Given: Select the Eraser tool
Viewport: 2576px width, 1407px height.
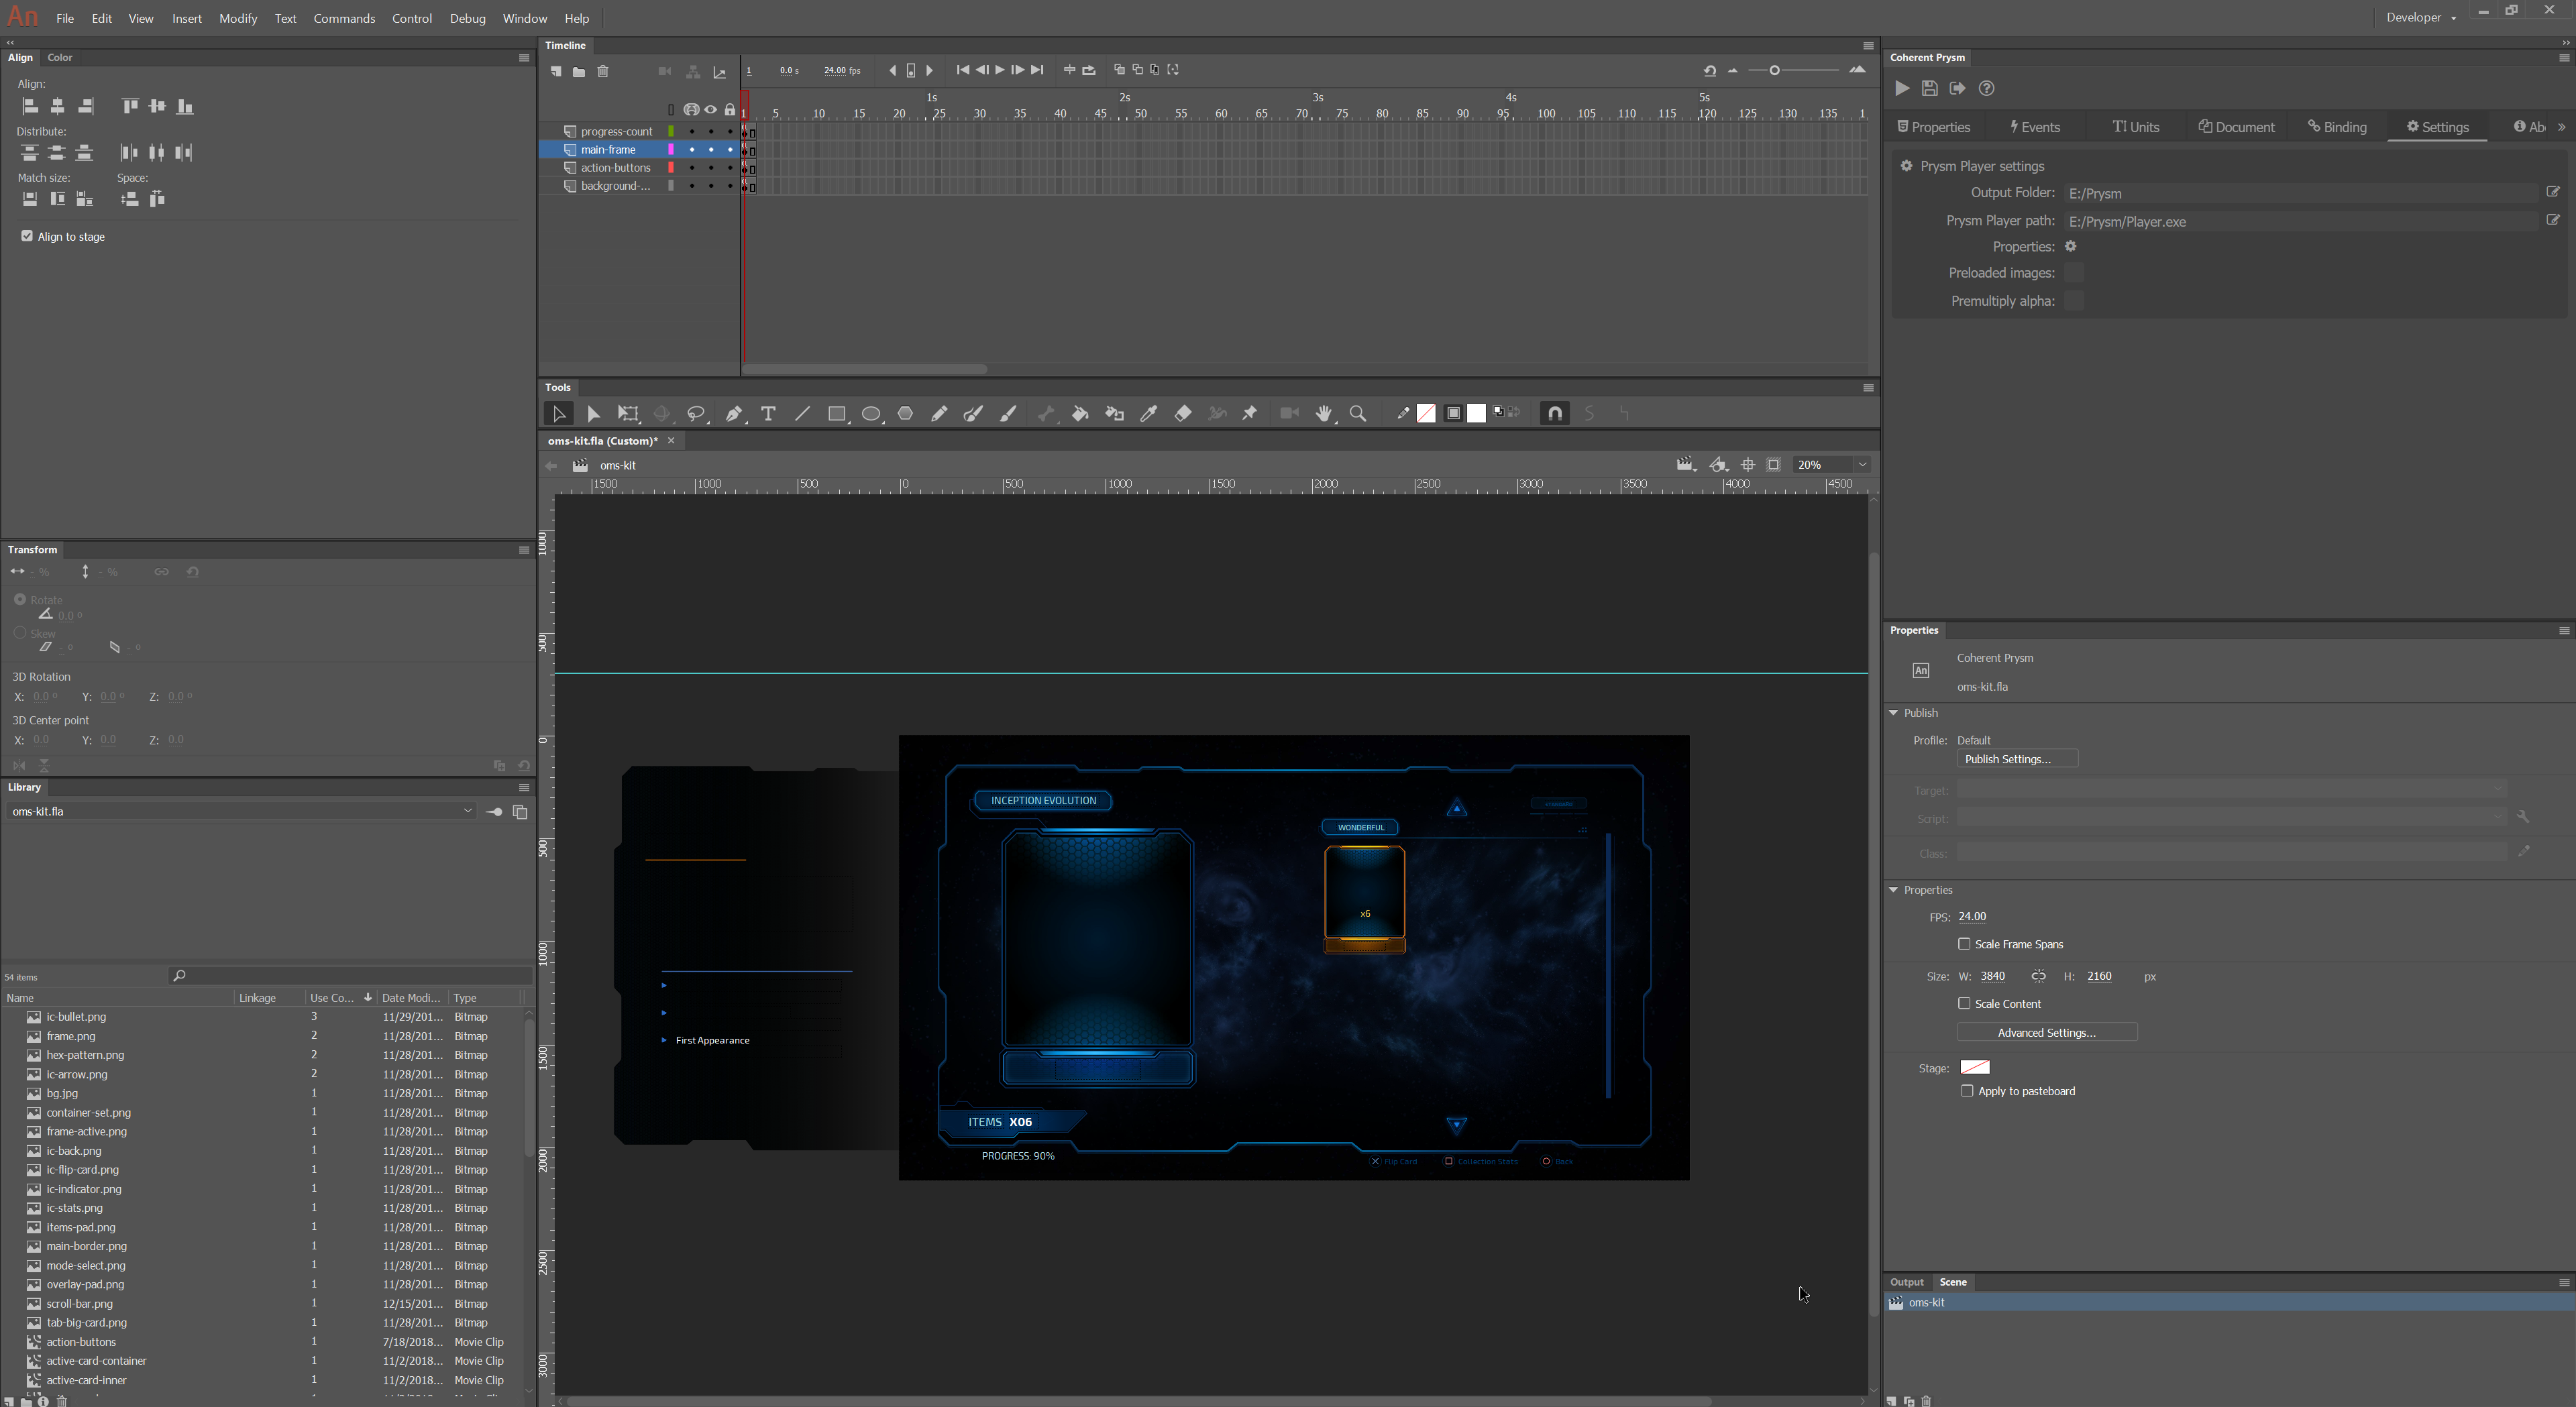Looking at the screenshot, I should [1183, 413].
